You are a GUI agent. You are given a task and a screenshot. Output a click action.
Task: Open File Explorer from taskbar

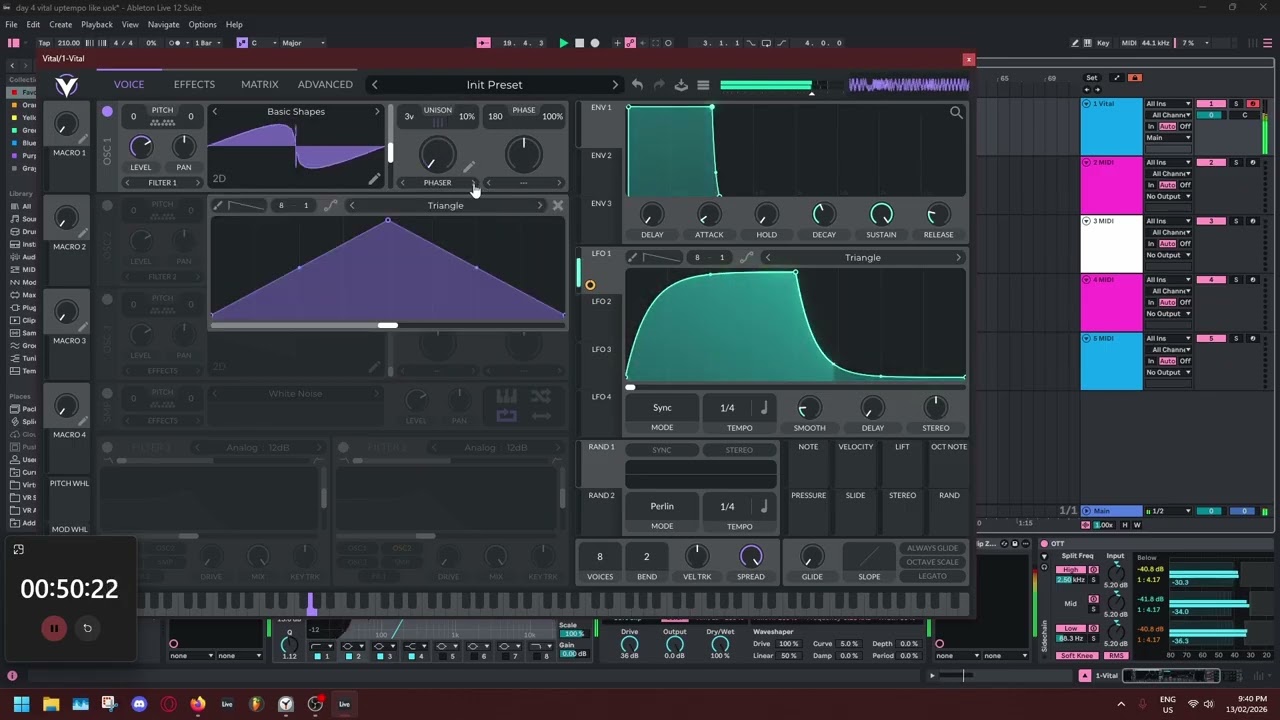point(51,704)
